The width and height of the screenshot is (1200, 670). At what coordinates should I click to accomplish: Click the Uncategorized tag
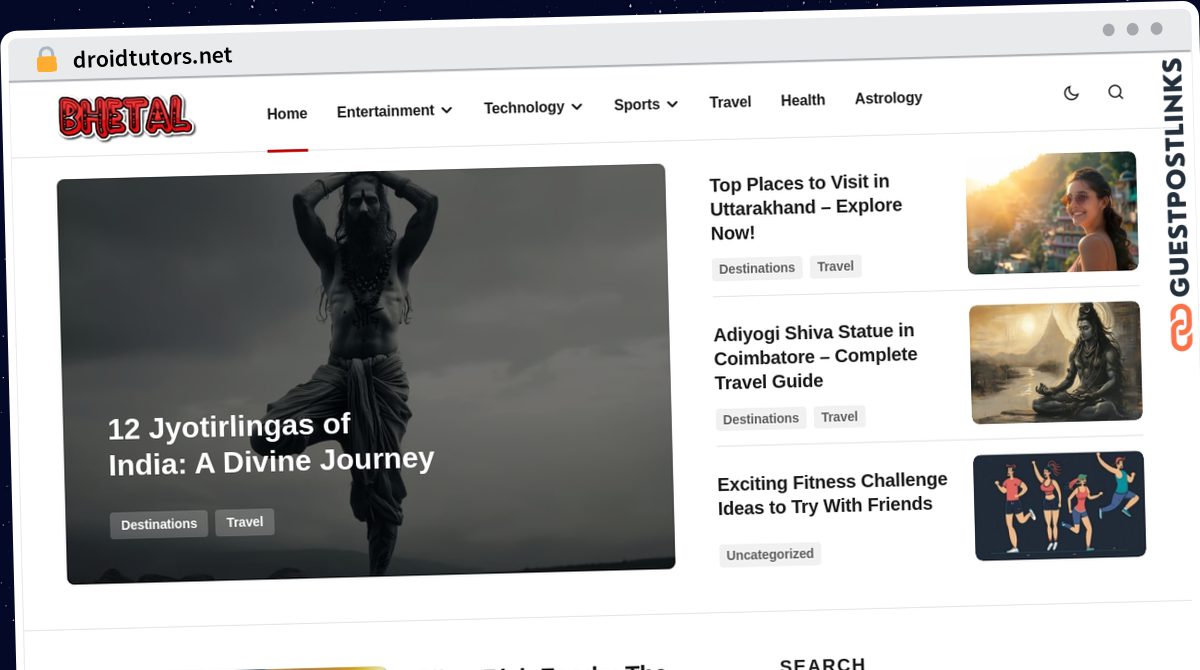770,554
